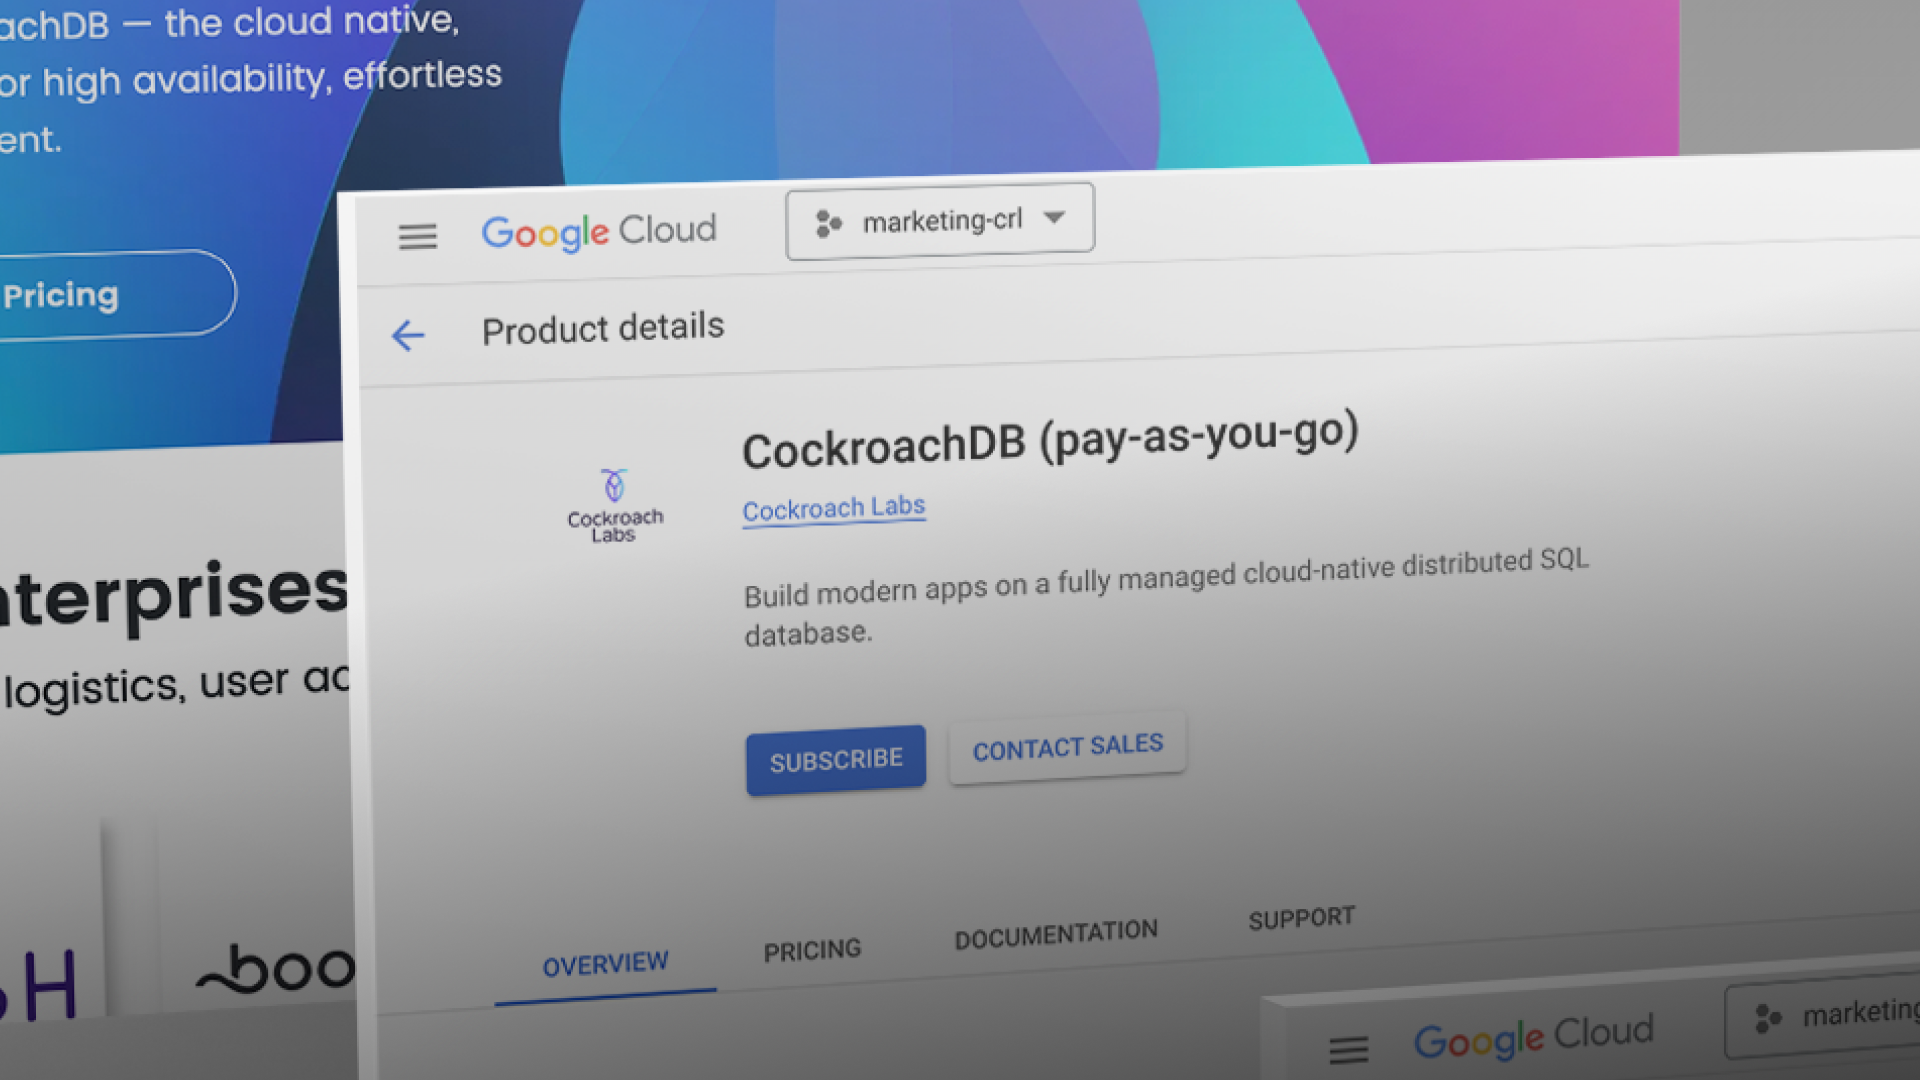1920x1080 pixels.
Task: Open the Cockroach Labs vendor link
Action: coord(833,508)
